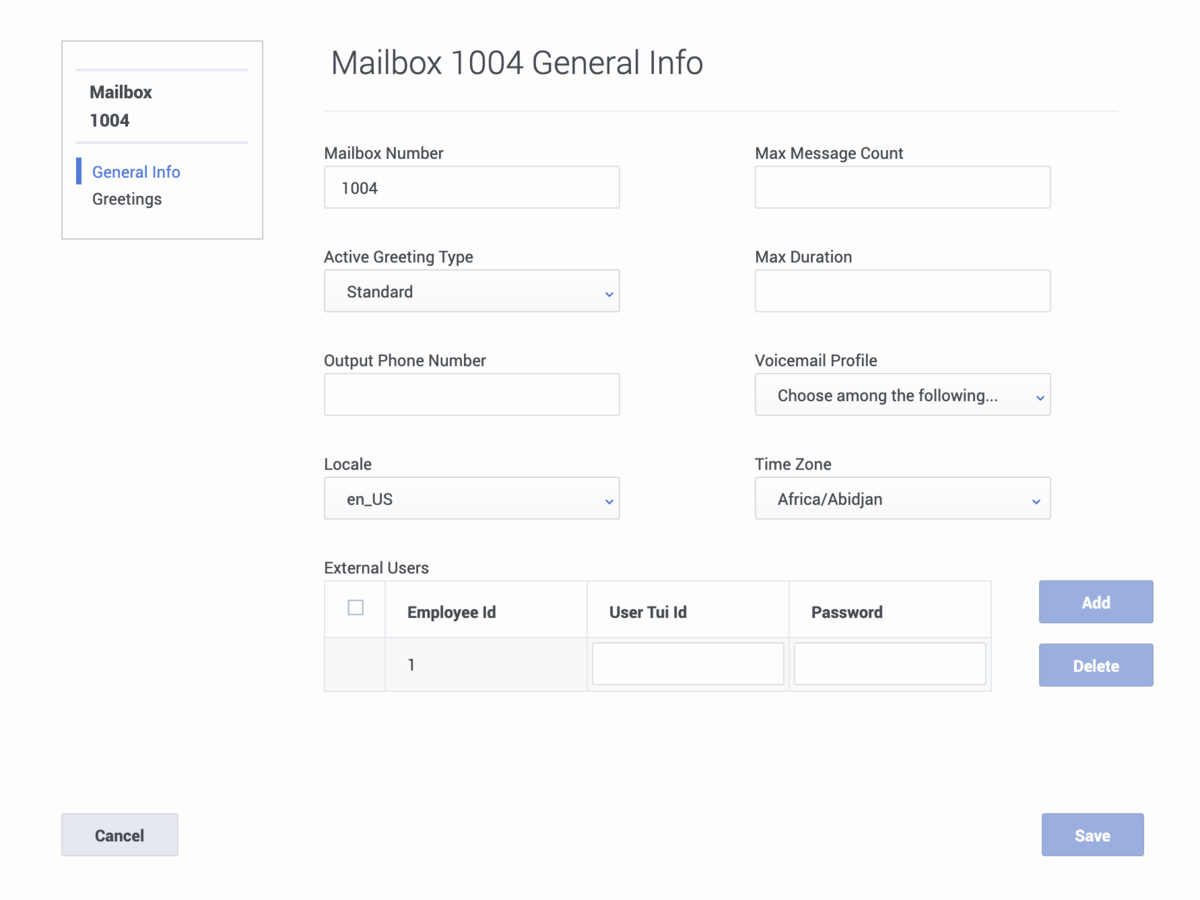Open the General Info section
The width and height of the screenshot is (1200, 900).
136,172
